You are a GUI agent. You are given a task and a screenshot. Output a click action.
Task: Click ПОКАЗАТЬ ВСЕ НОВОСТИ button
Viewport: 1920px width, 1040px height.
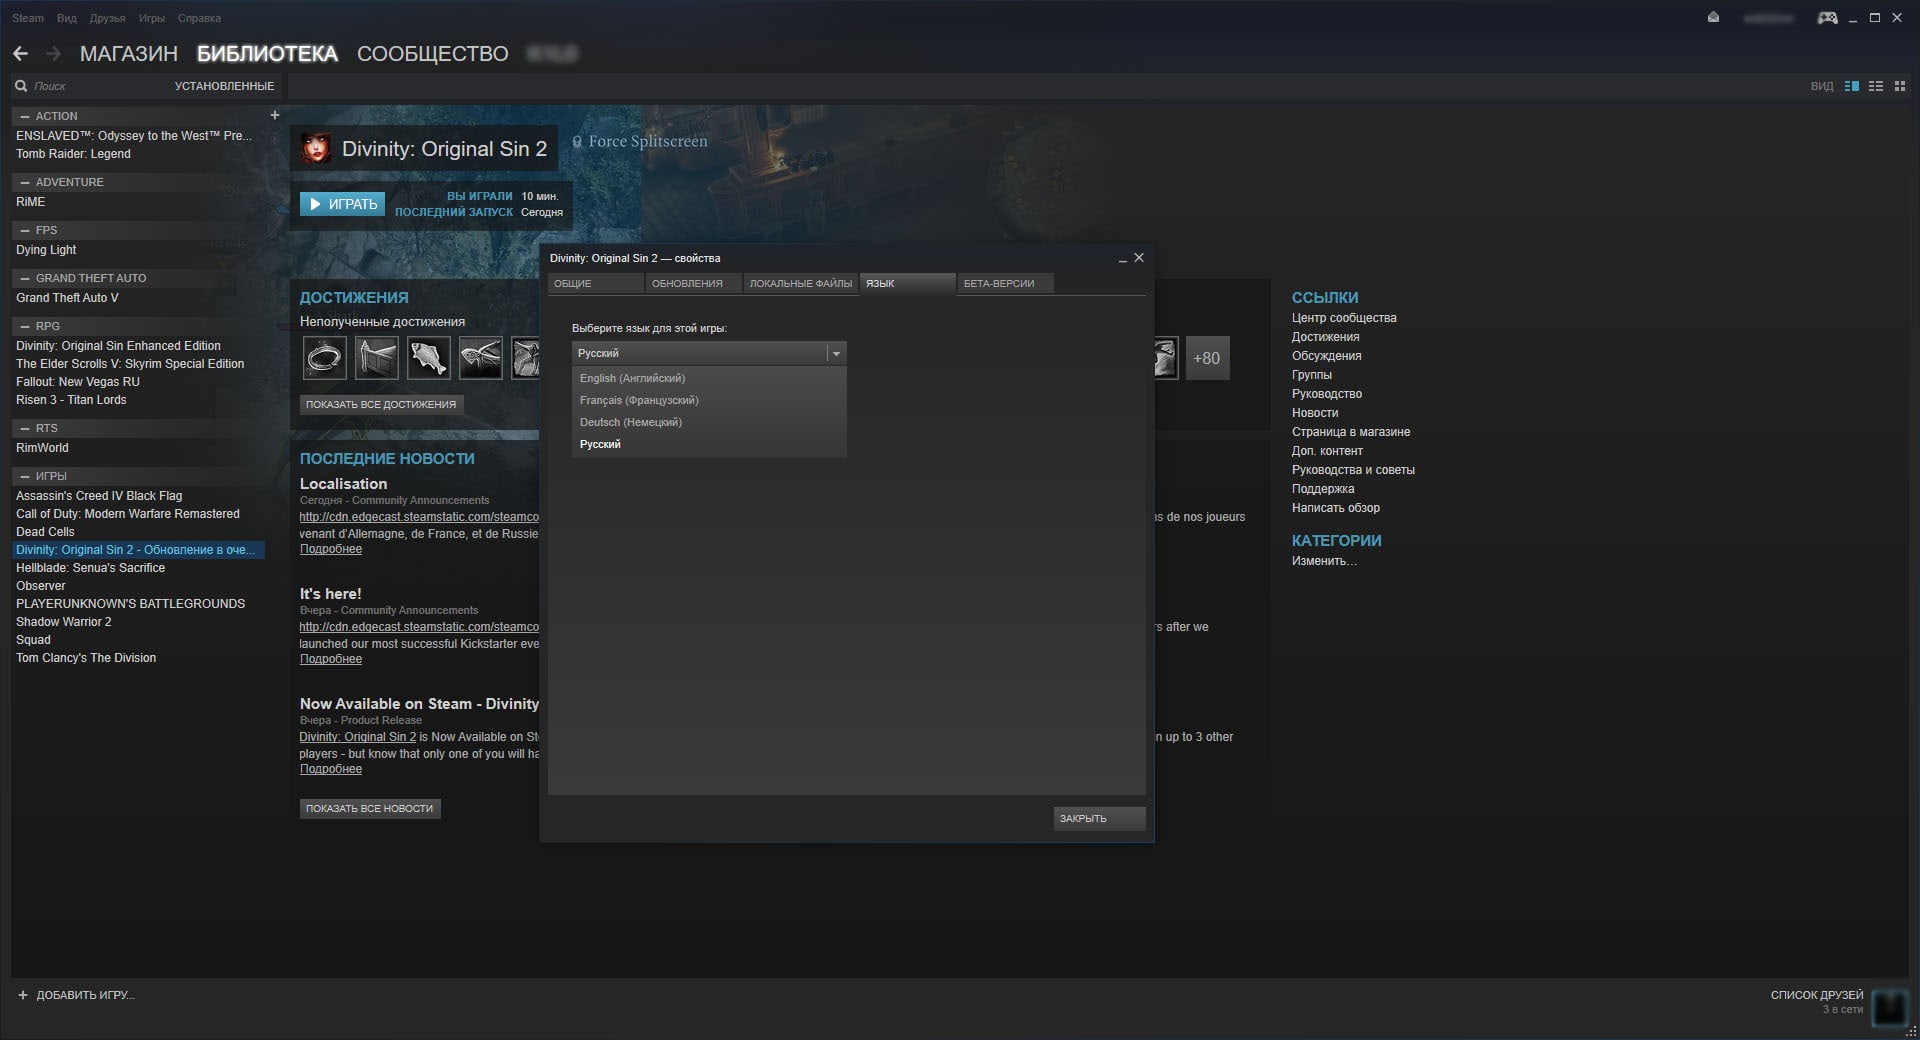(x=370, y=808)
